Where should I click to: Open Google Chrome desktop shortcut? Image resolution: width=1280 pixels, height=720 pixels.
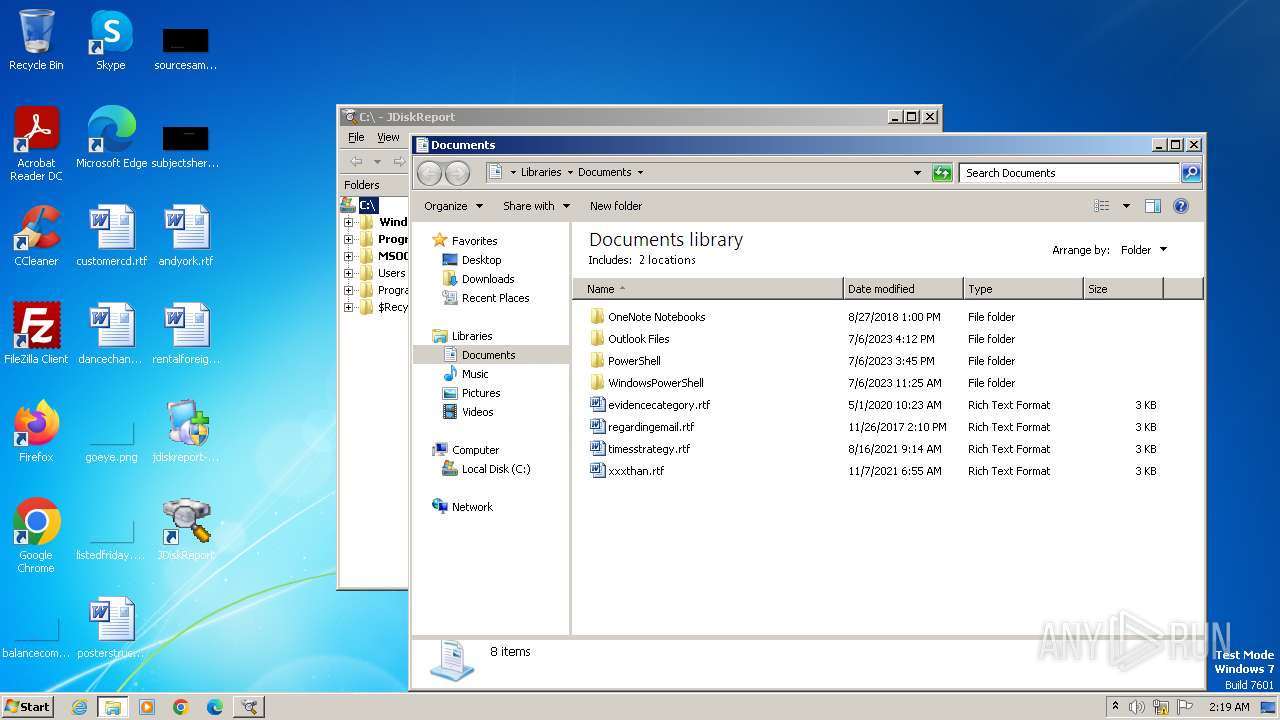point(36,536)
